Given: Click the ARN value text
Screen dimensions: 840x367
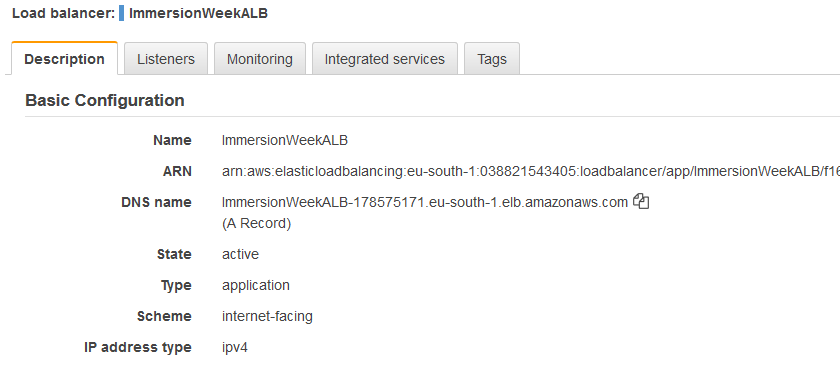Looking at the screenshot, I should tap(530, 171).
